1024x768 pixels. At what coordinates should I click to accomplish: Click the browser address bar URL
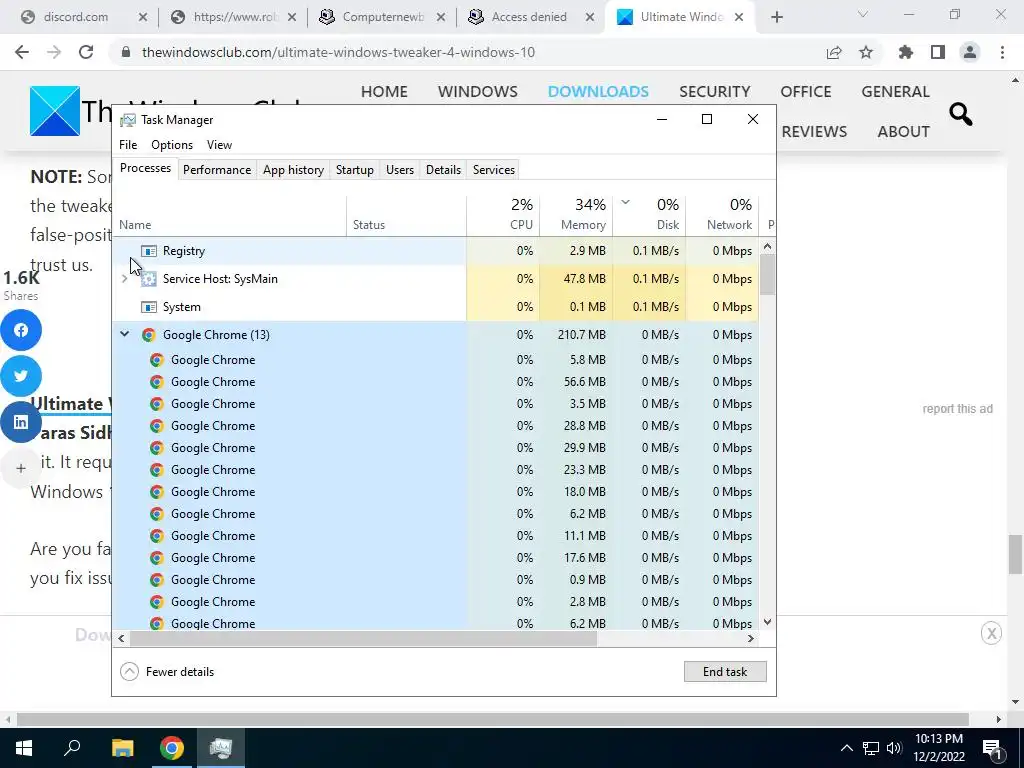pyautogui.click(x=338, y=52)
